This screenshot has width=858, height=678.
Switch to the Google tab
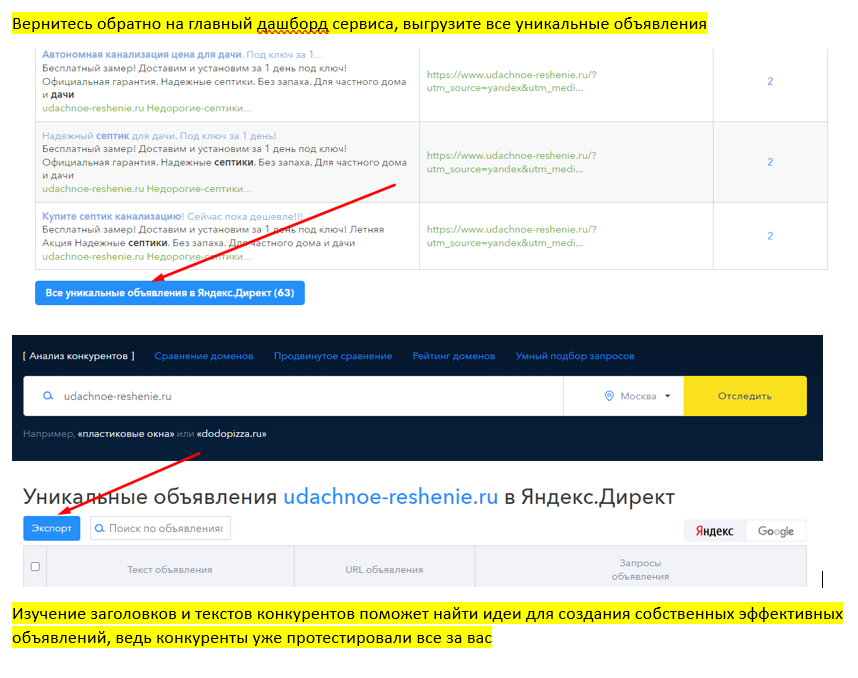[x=775, y=531]
